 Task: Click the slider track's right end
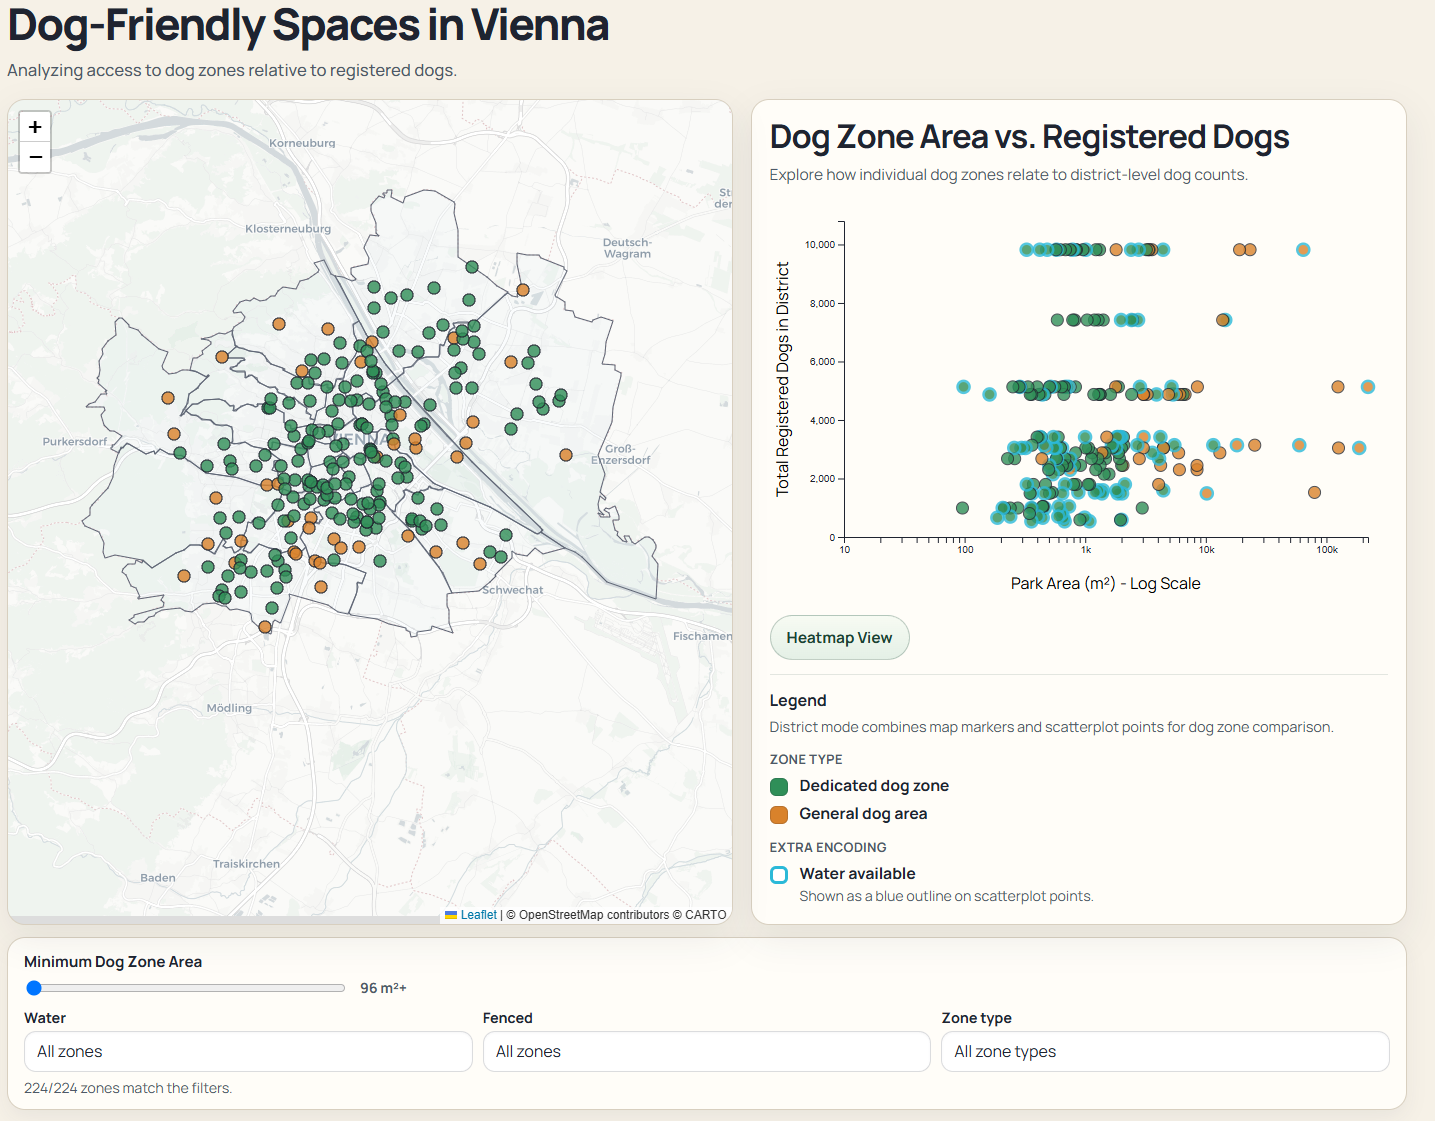click(341, 988)
